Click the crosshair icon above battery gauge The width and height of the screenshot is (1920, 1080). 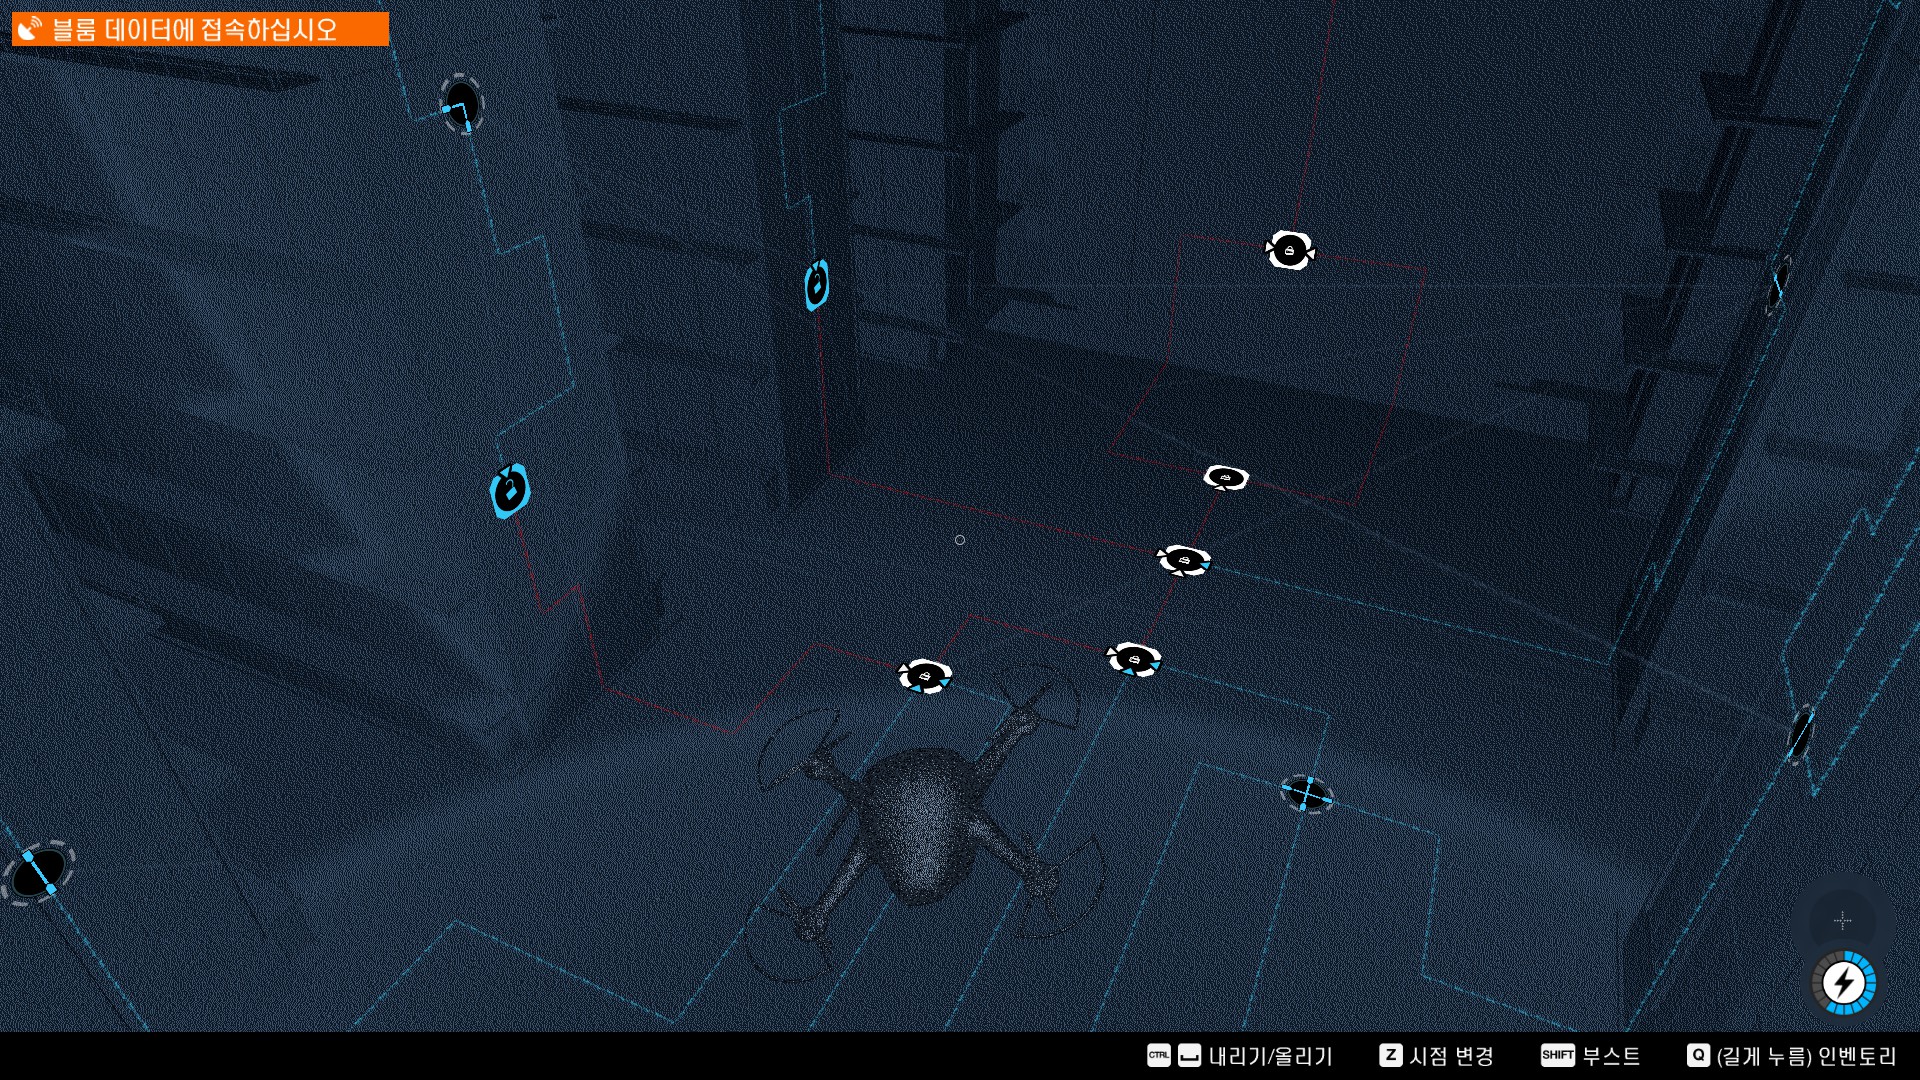(1842, 920)
